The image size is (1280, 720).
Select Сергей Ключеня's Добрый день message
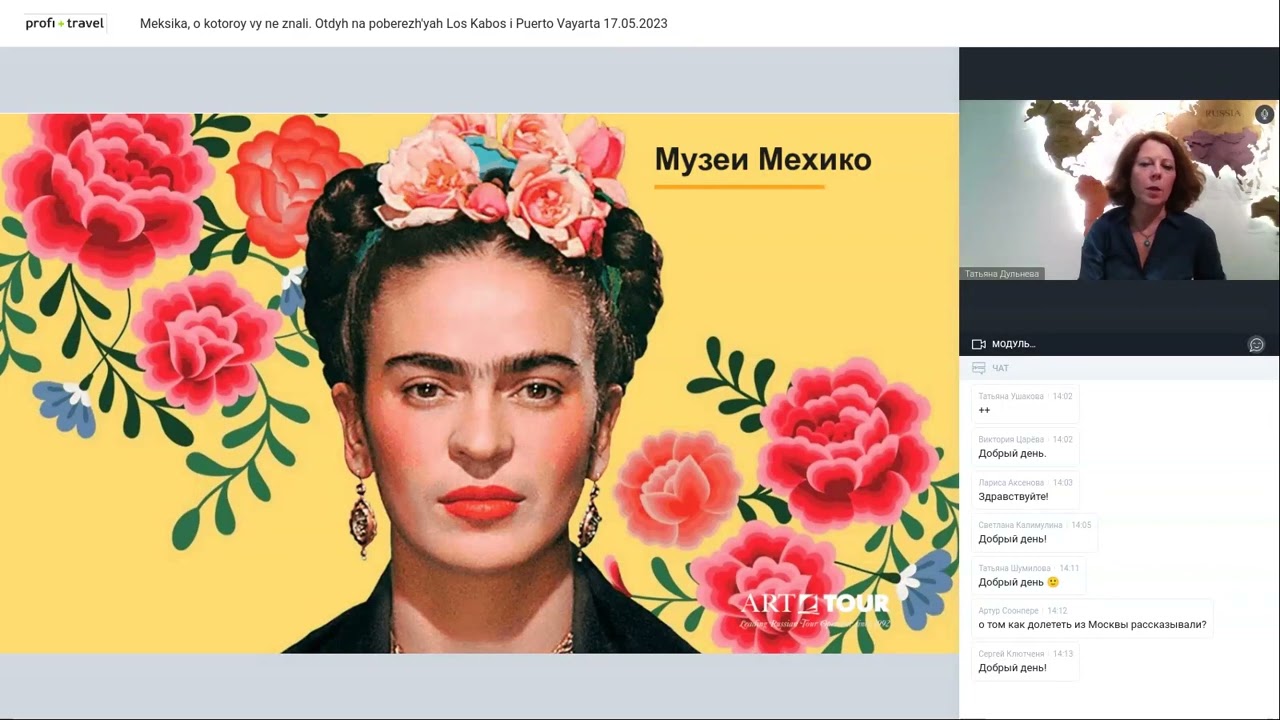click(1025, 661)
